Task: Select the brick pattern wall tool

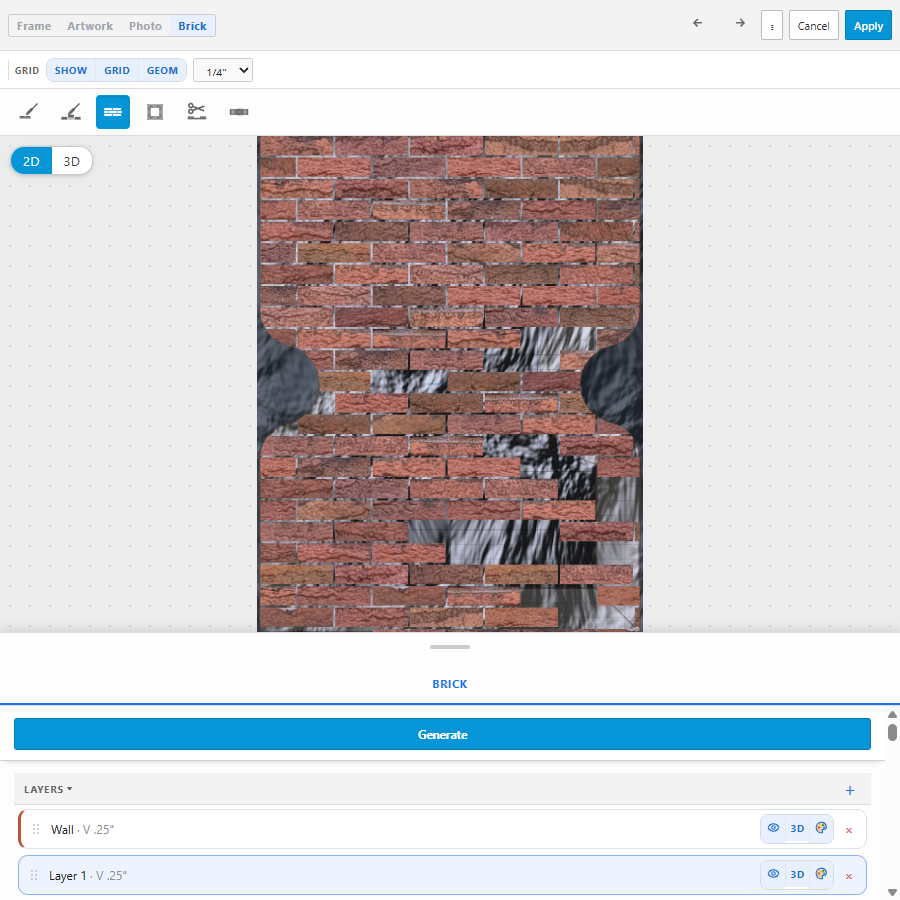Action: (x=113, y=112)
